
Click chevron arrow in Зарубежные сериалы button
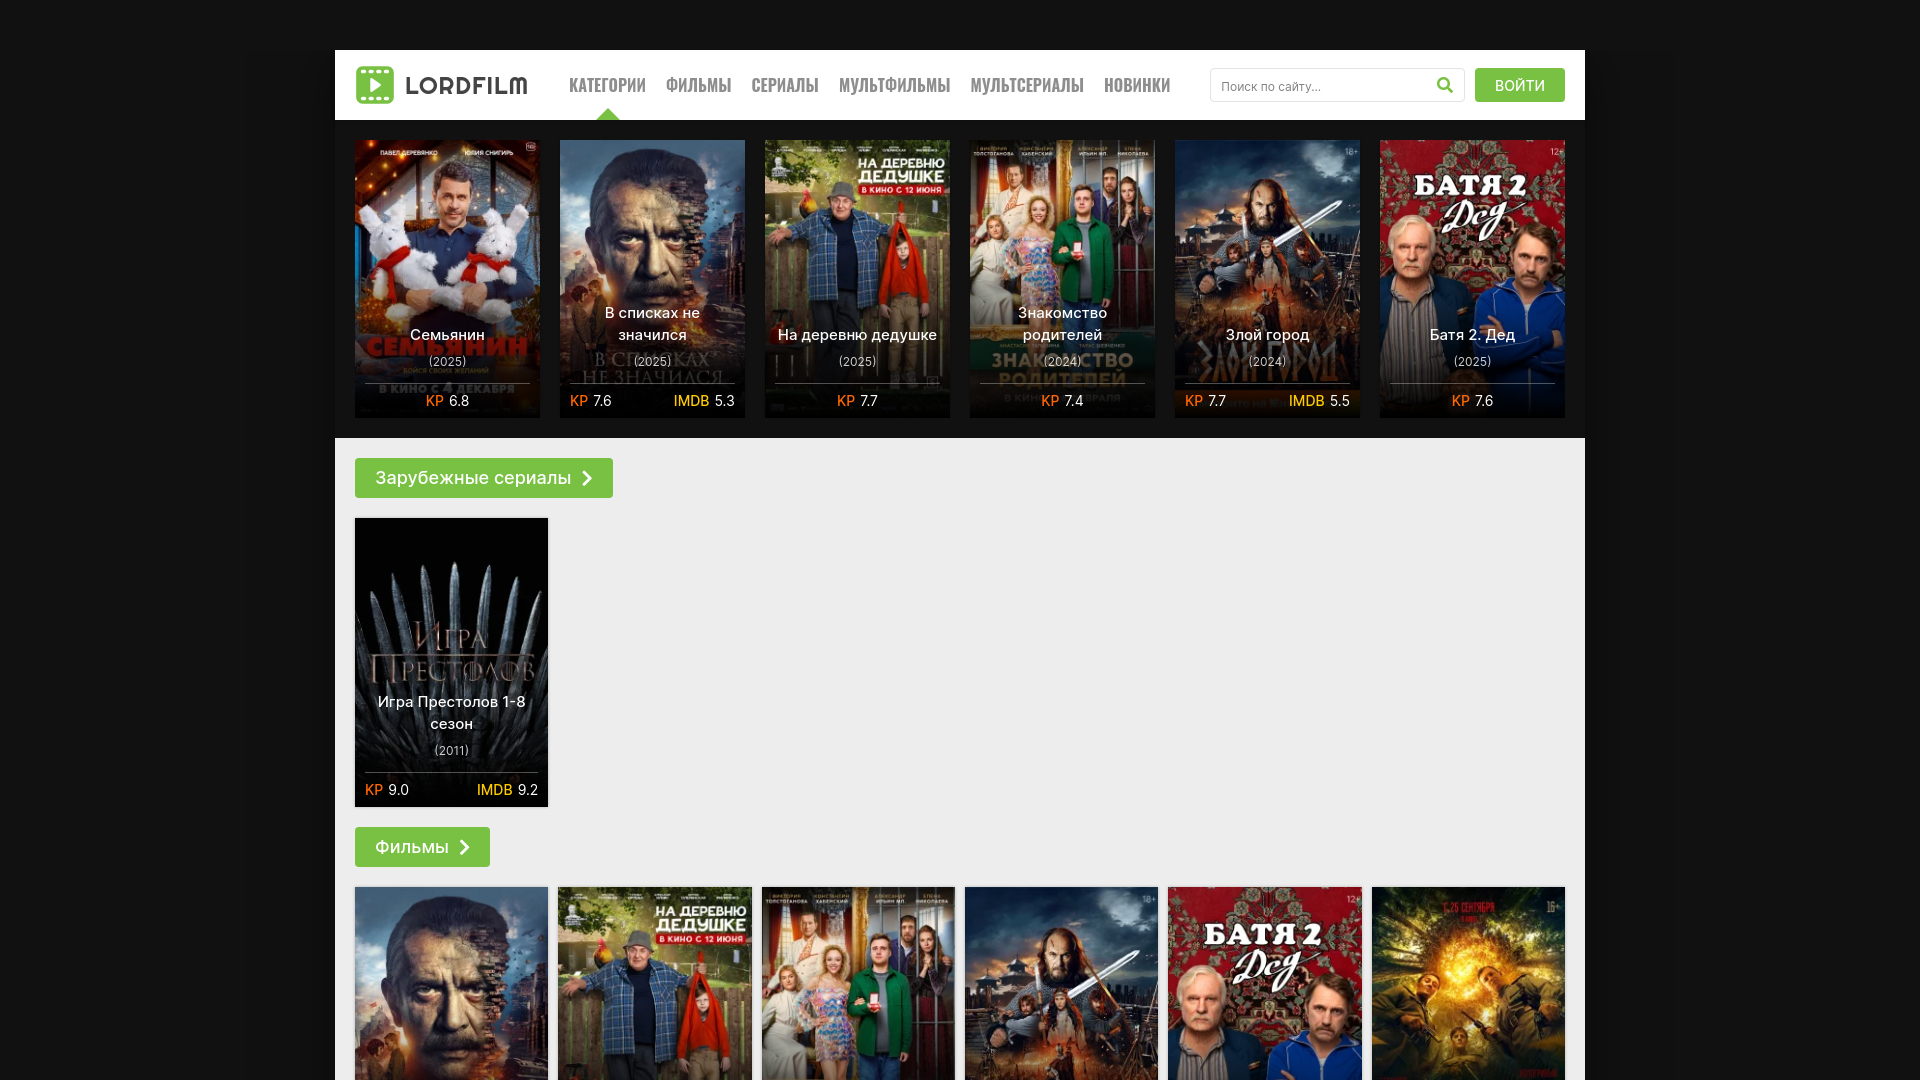coord(587,478)
